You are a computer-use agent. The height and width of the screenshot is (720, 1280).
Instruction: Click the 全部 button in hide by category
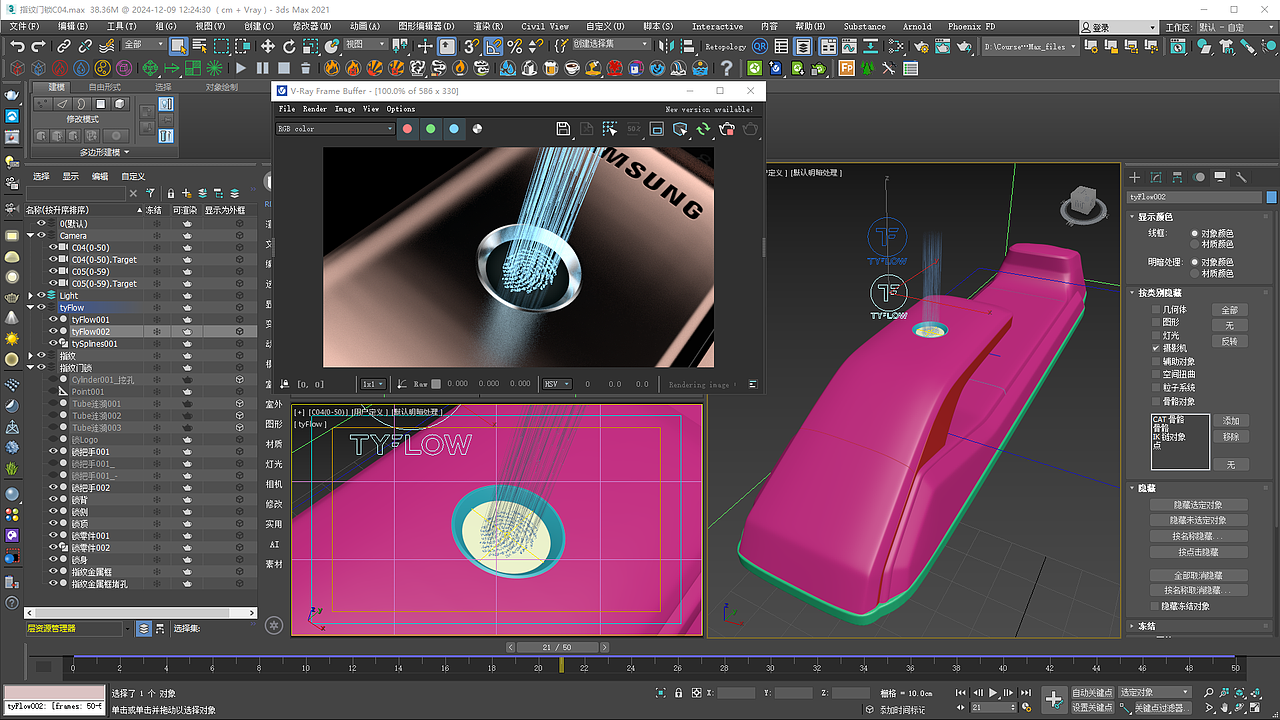click(x=1229, y=310)
